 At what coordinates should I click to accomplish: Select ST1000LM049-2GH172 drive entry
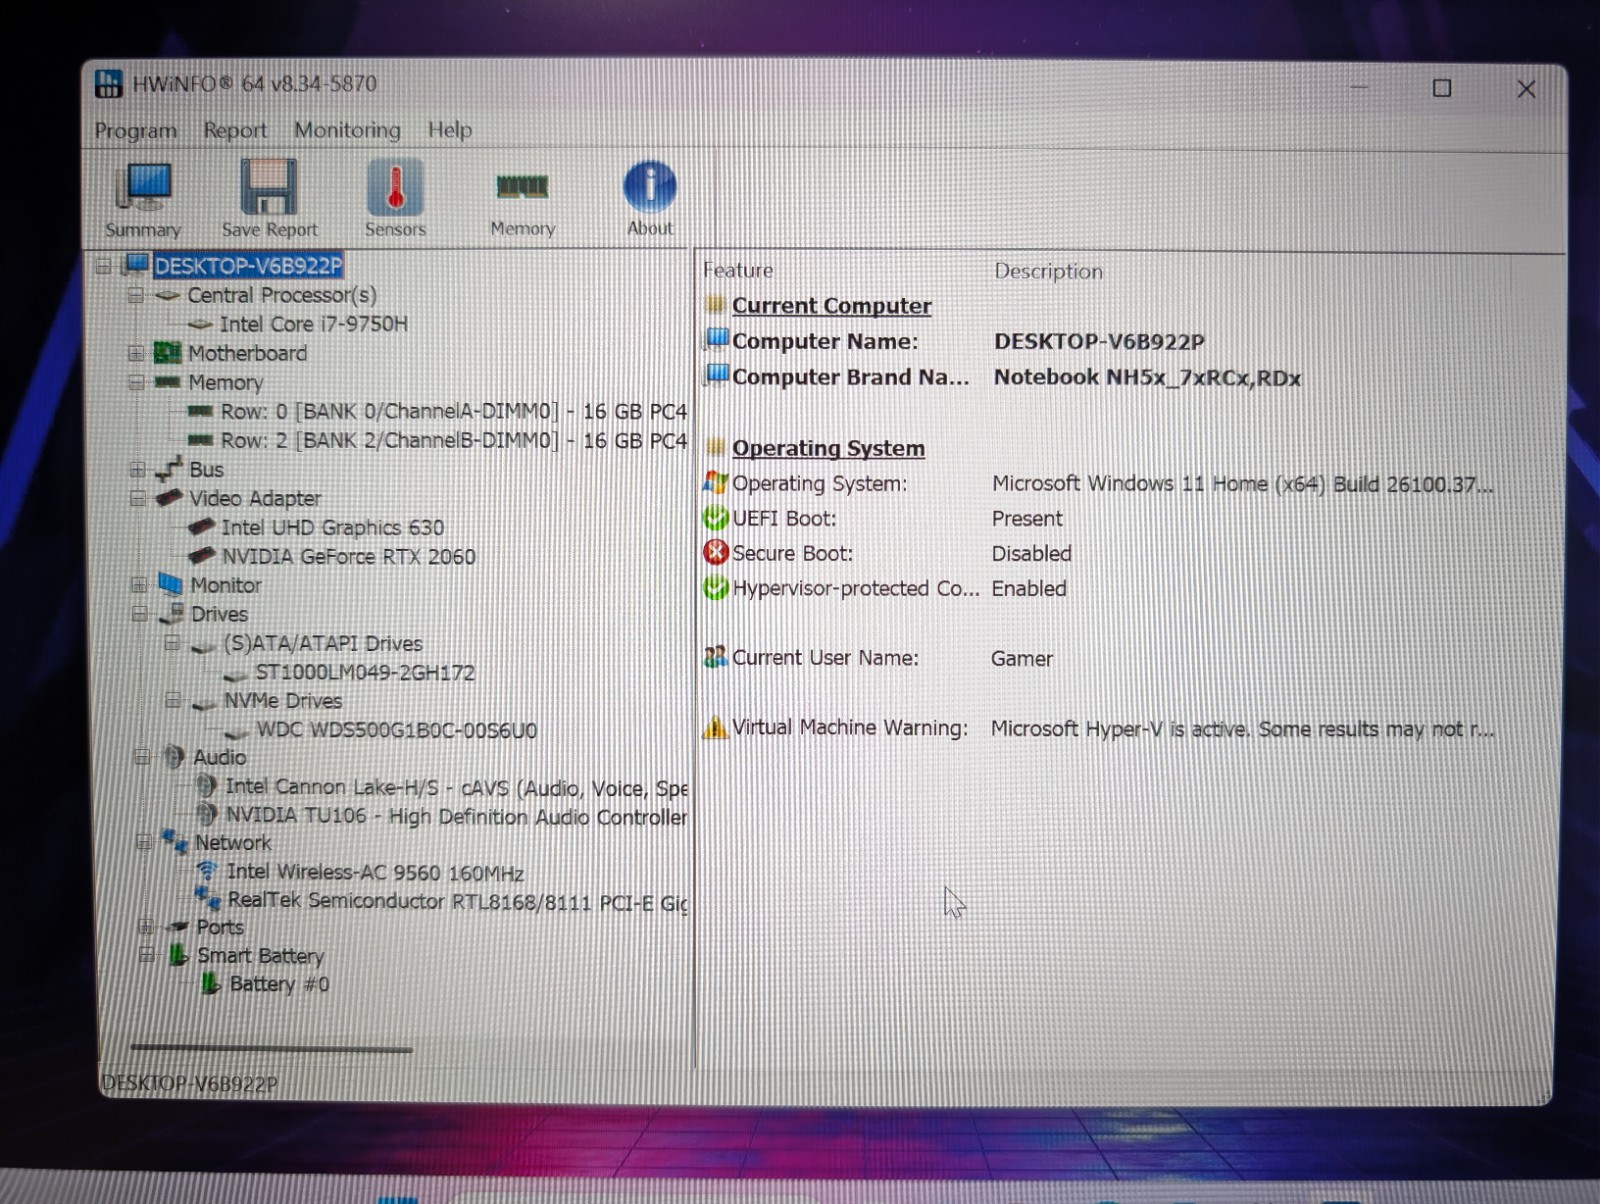pyautogui.click(x=365, y=672)
